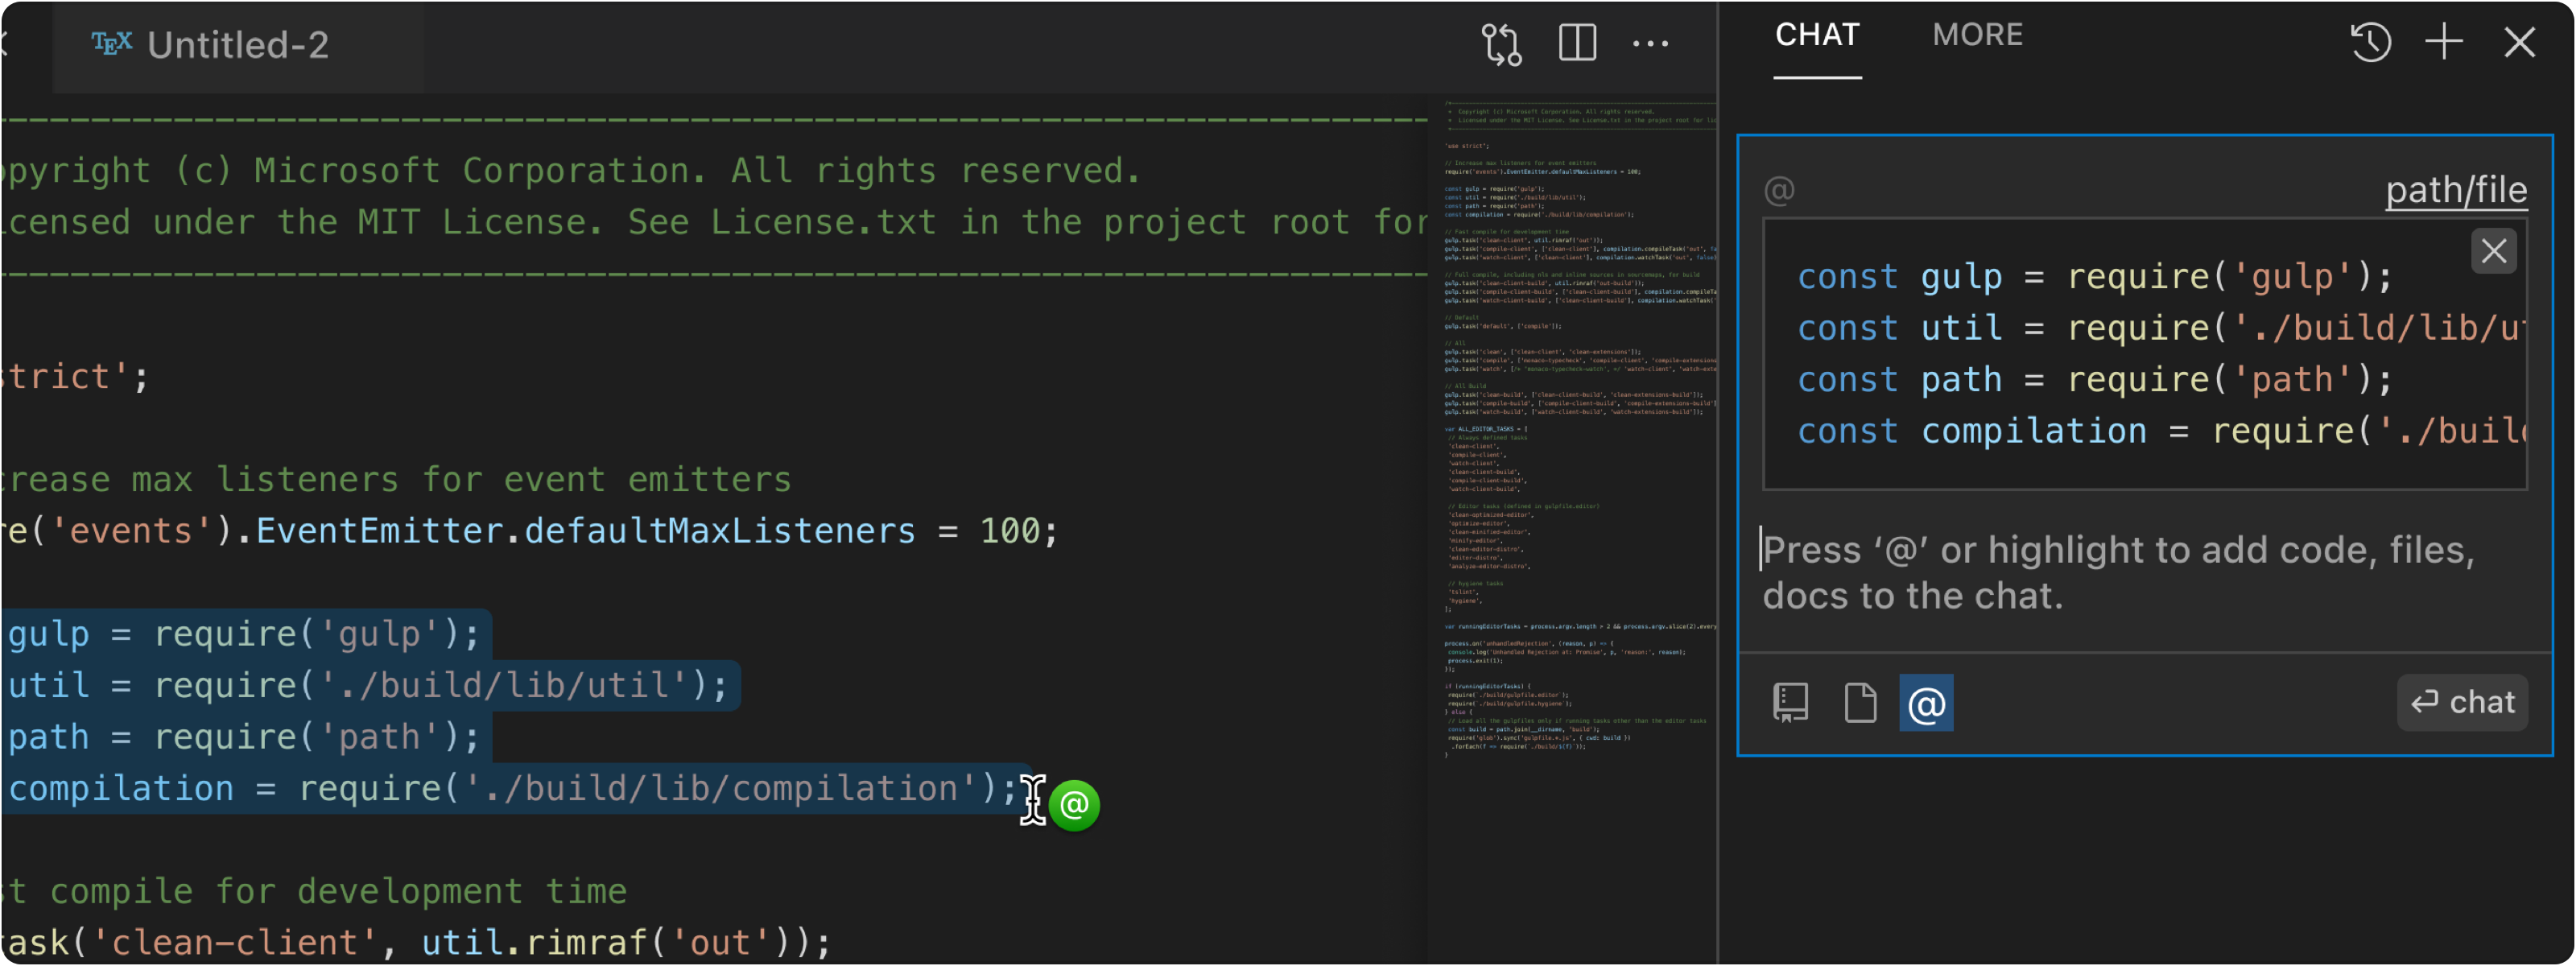Select the Untitled-2 editor tab
This screenshot has width=2576, height=966.
[x=238, y=46]
